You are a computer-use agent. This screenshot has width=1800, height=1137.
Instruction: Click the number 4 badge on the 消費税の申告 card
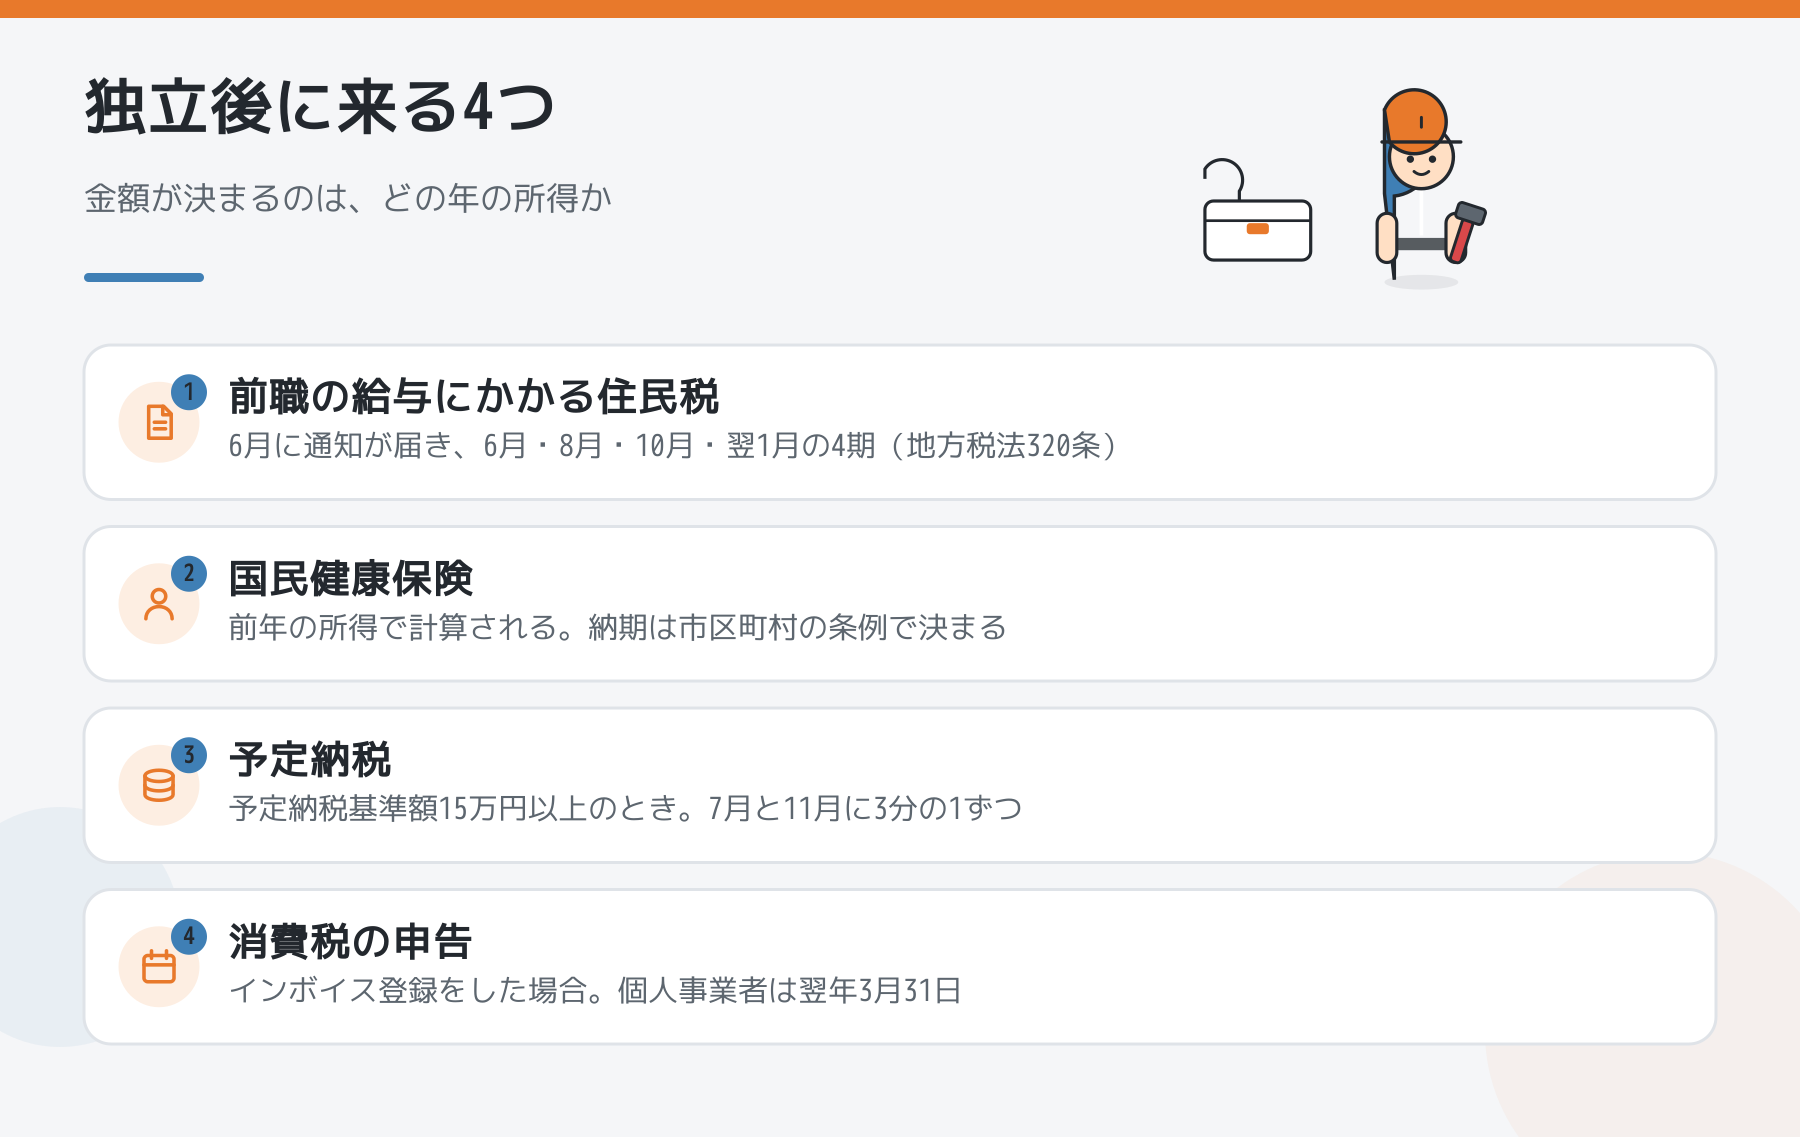[189, 937]
